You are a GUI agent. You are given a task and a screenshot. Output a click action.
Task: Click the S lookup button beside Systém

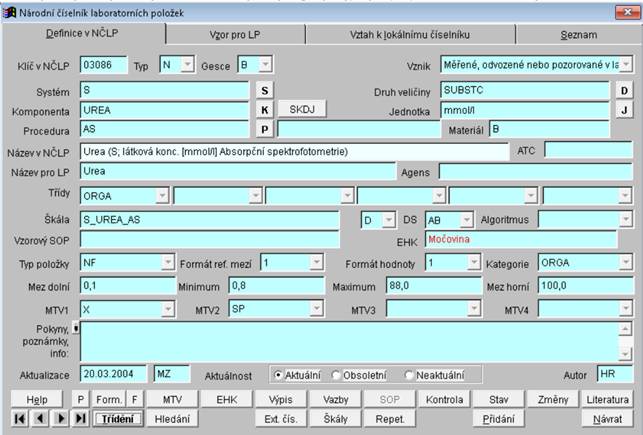click(x=265, y=91)
